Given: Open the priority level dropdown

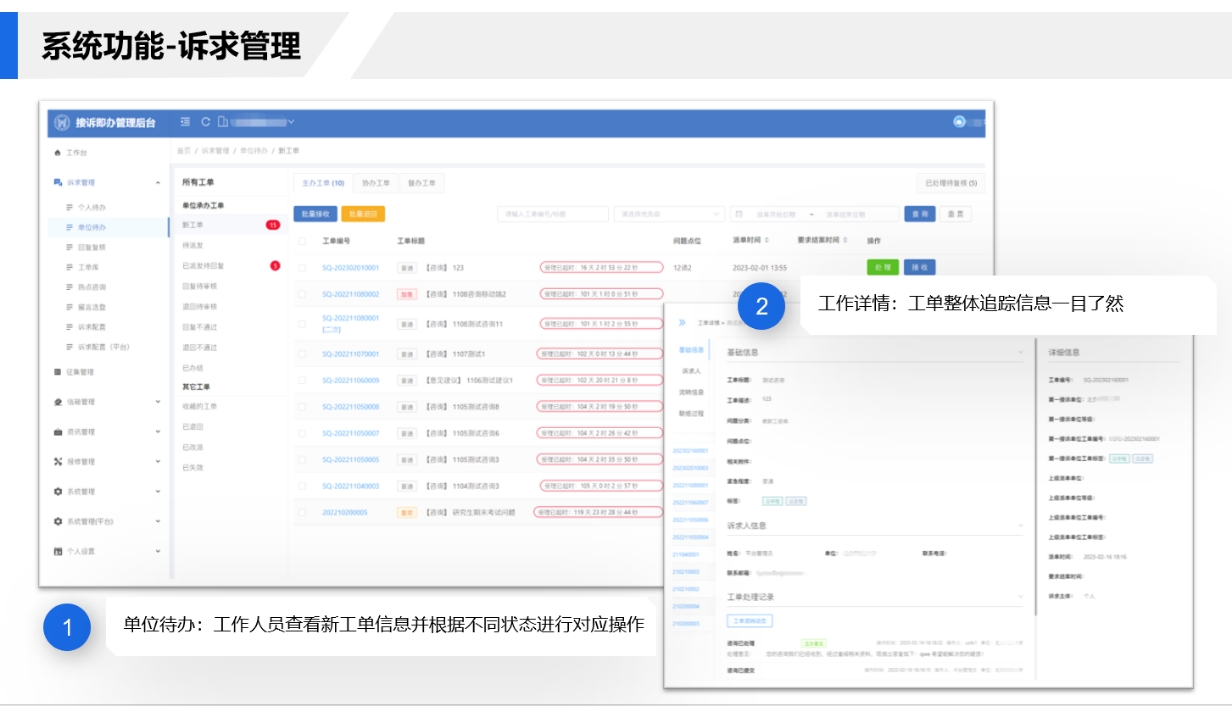Looking at the screenshot, I should pos(670,214).
